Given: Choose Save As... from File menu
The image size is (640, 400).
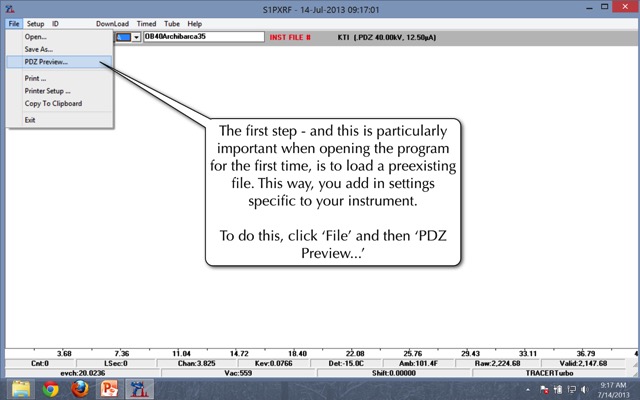Looking at the screenshot, I should tap(60, 49).
